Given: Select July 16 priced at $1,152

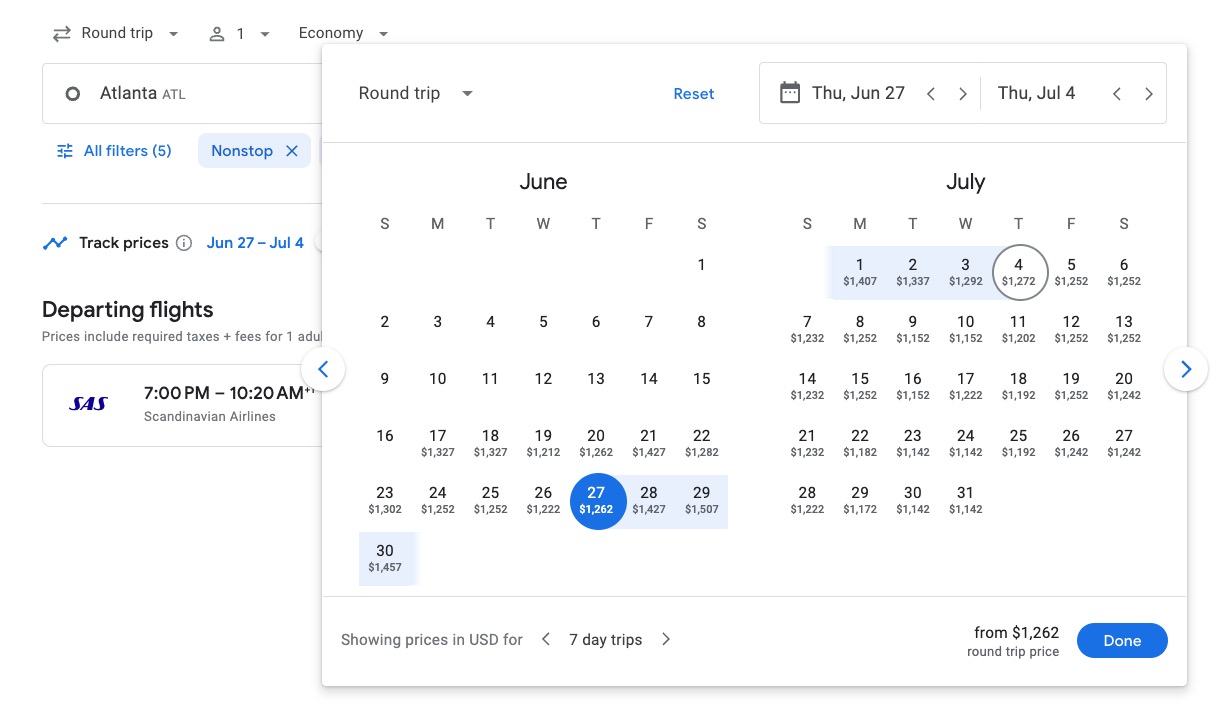Looking at the screenshot, I should click(912, 386).
